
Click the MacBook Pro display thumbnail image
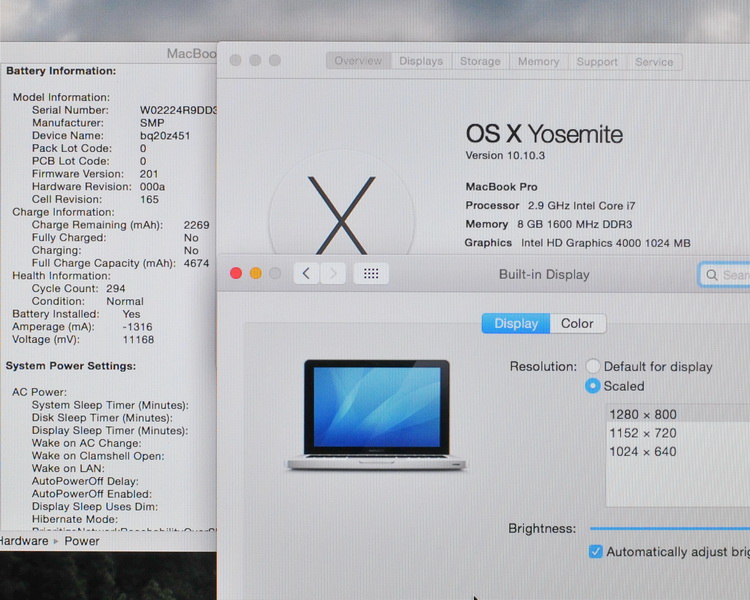(x=376, y=414)
